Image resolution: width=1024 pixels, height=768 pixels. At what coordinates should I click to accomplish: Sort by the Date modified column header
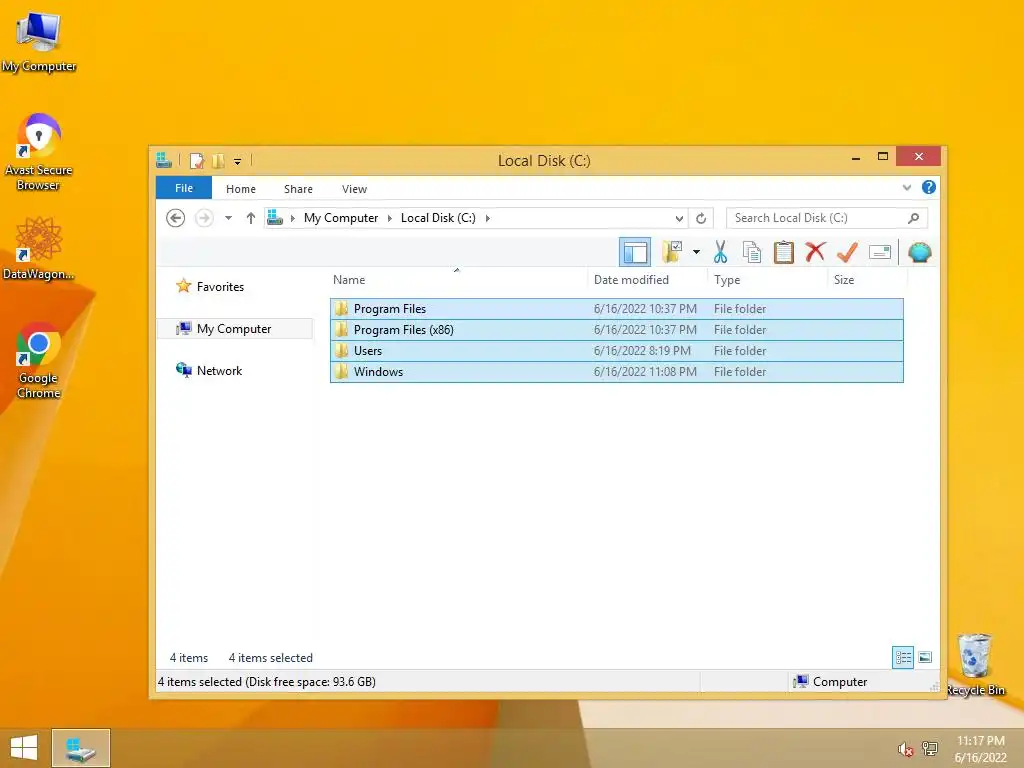pyautogui.click(x=647, y=280)
